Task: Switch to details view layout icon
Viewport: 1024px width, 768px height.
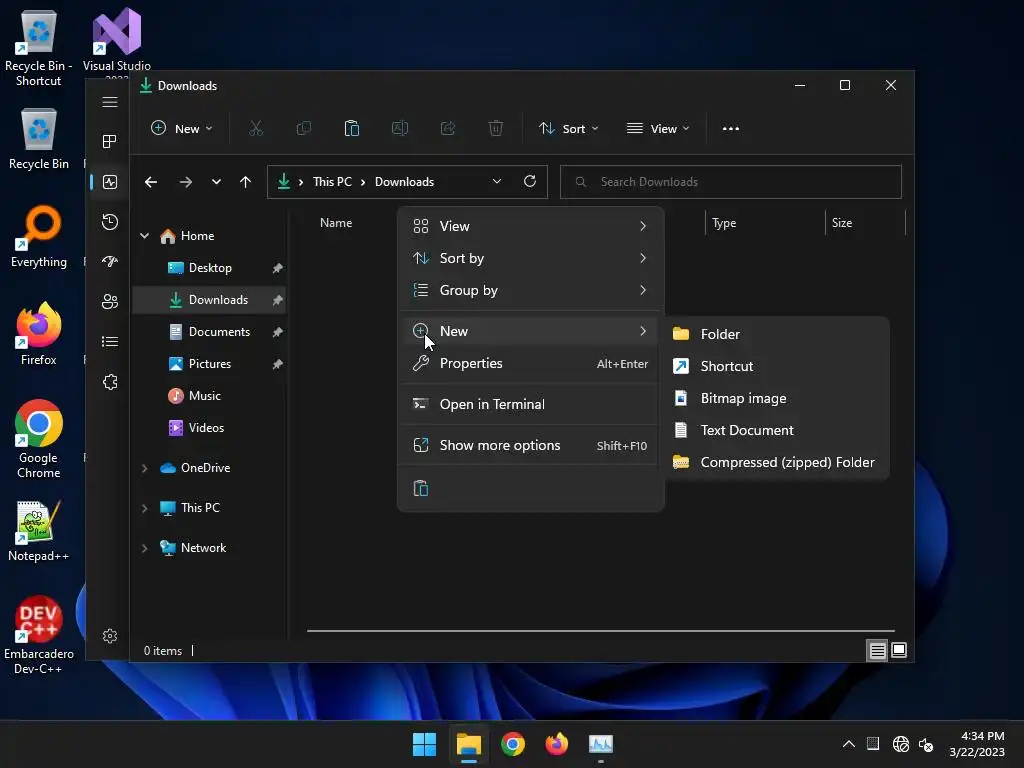Action: 877,650
